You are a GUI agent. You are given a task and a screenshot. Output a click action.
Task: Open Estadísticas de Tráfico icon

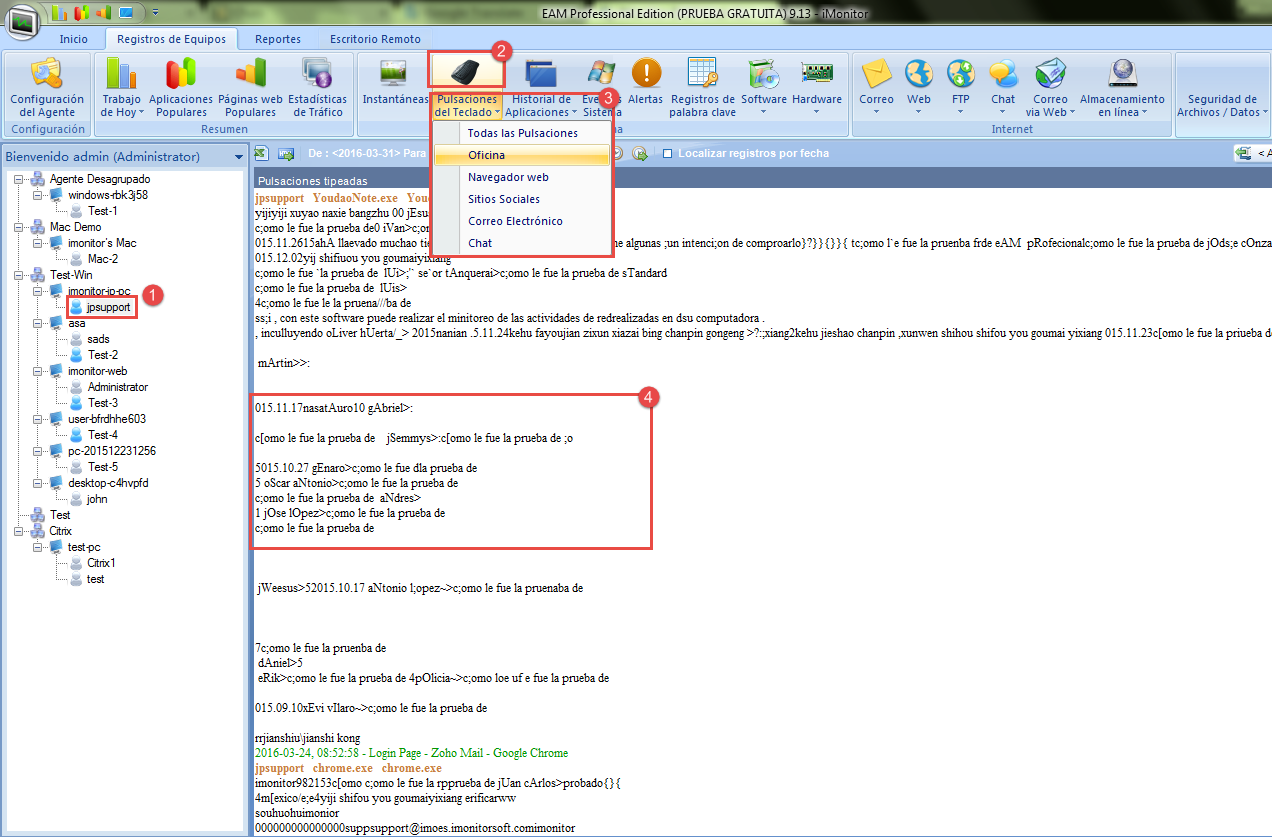[317, 76]
